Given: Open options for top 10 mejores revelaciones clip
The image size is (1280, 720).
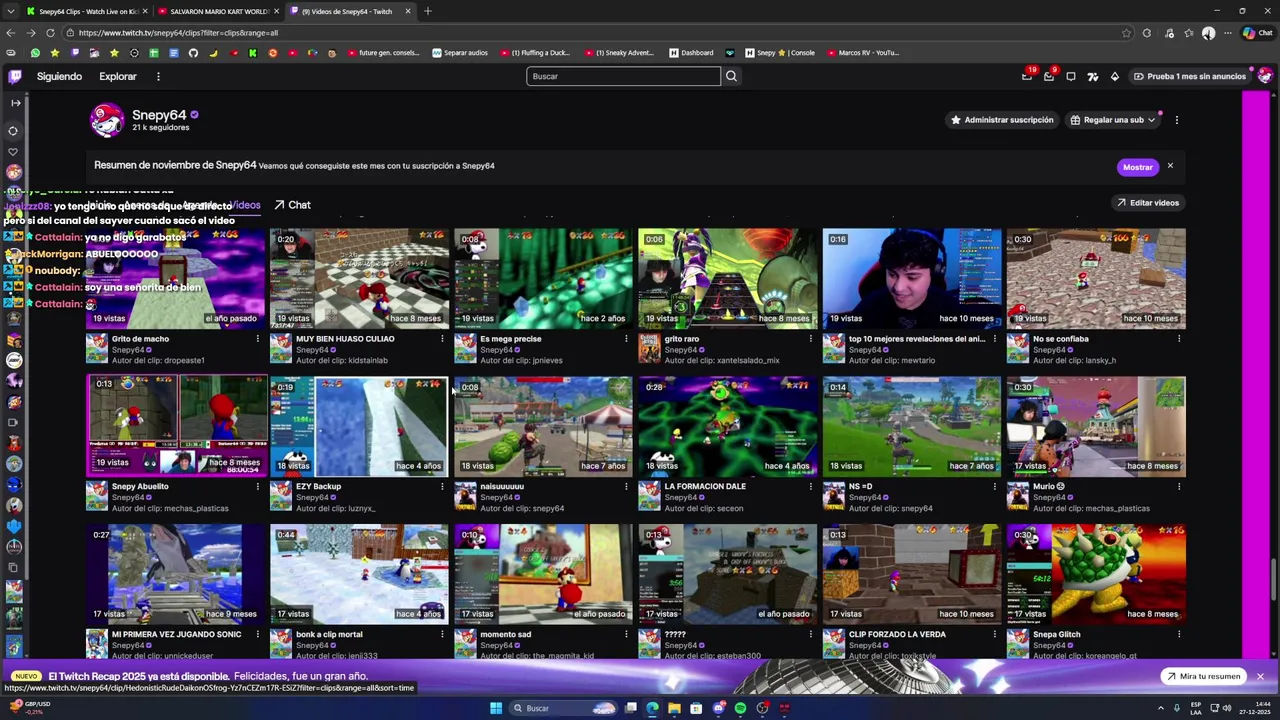Looking at the screenshot, I should coord(994,339).
